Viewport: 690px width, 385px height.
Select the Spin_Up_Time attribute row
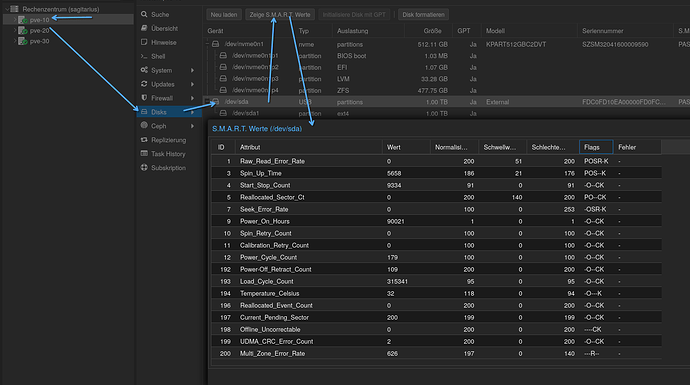pyautogui.click(x=436, y=173)
